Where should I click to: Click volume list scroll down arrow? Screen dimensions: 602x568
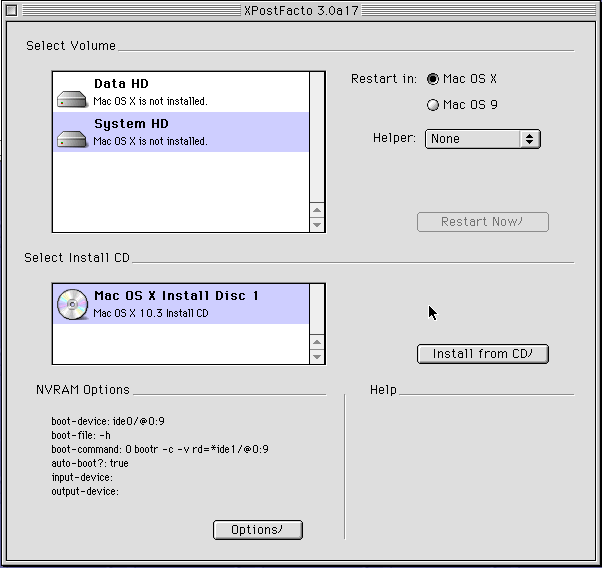click(x=317, y=225)
